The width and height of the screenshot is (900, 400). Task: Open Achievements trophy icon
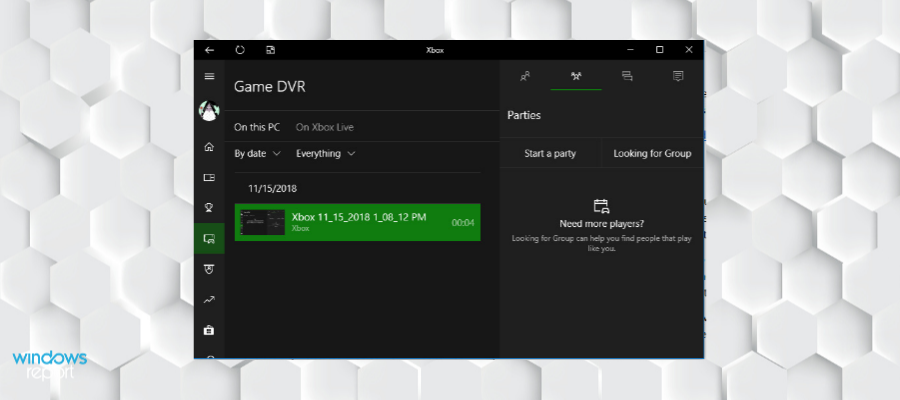[x=210, y=207]
